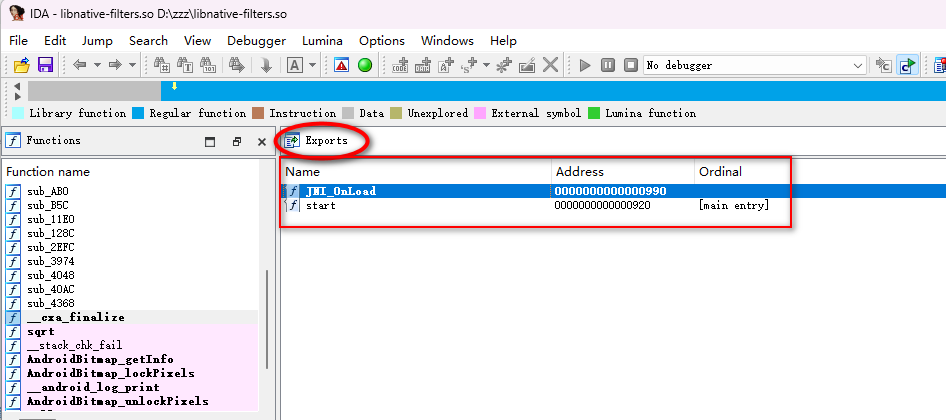Close the Functions panel
Screen dimensions: 946x420
262,142
